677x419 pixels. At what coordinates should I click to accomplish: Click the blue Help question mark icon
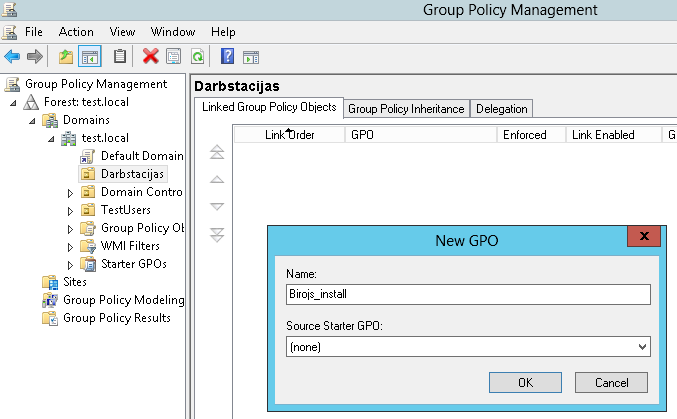pos(227,56)
